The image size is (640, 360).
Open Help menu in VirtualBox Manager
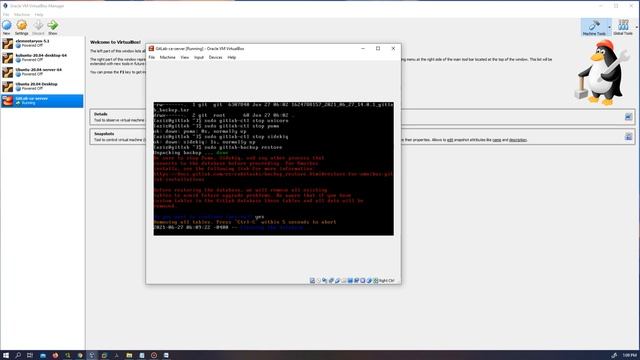click(x=39, y=14)
